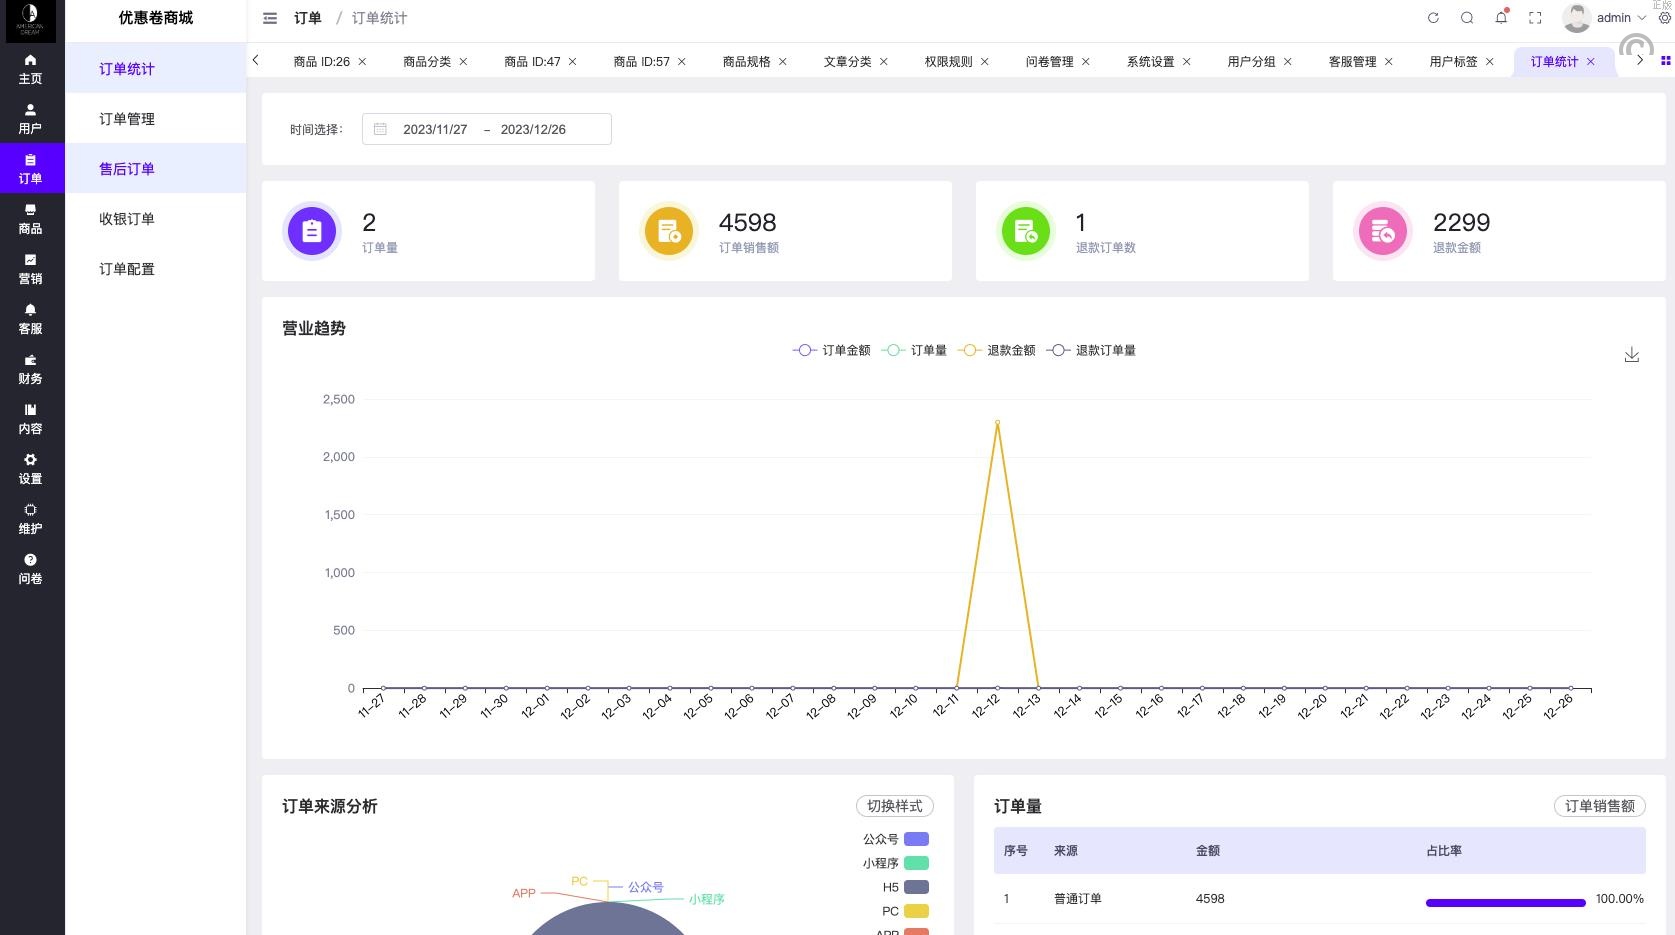The image size is (1675, 935).
Task: Toggle the 退款金额 series in chart legend
Action: click(x=997, y=351)
